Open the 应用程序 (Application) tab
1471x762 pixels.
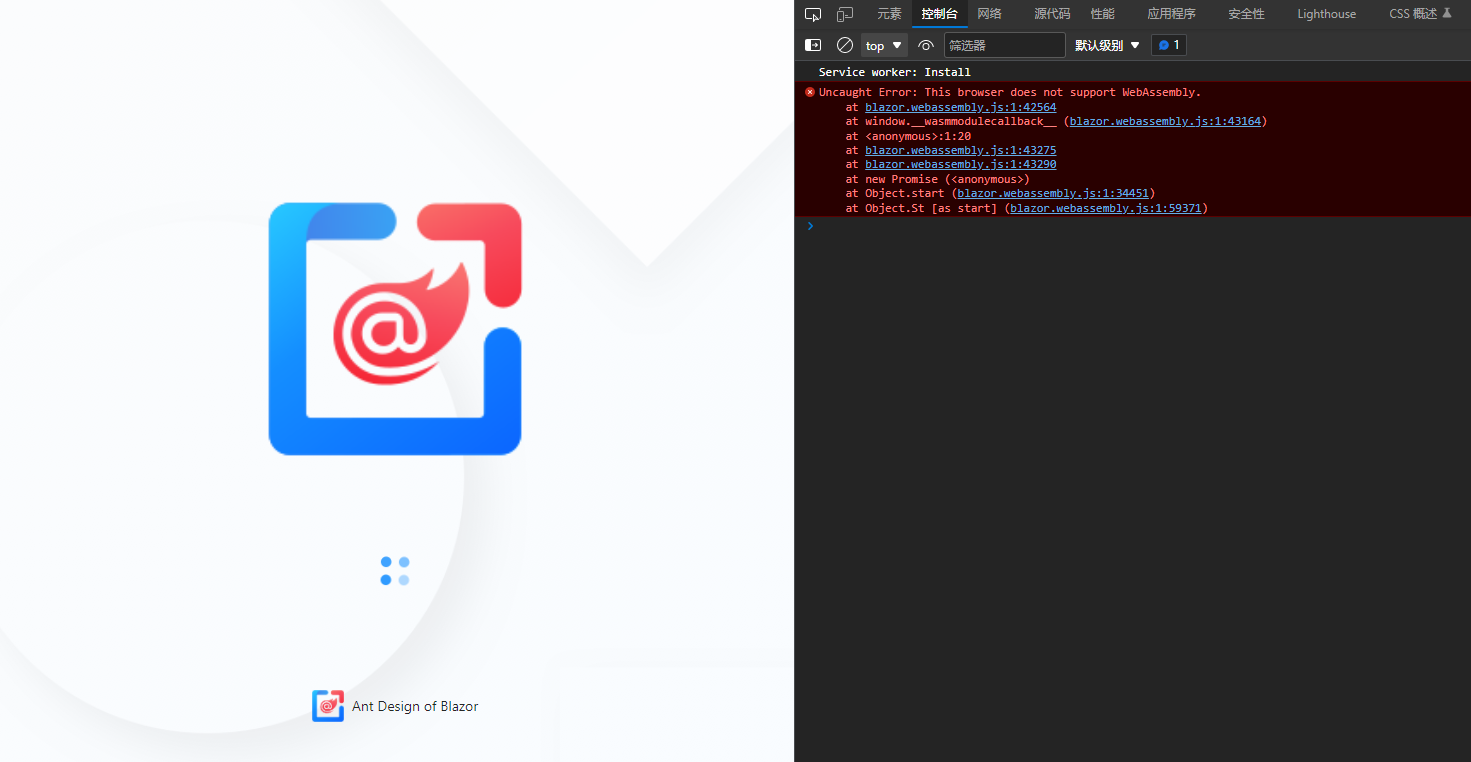1172,14
